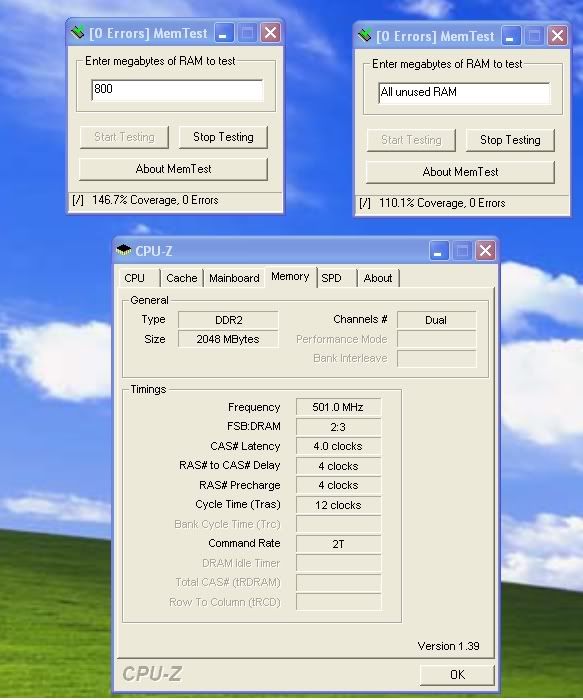Click the Version 1.39 text in CPU-Z
Screen dimensions: 583x700
coord(448,646)
